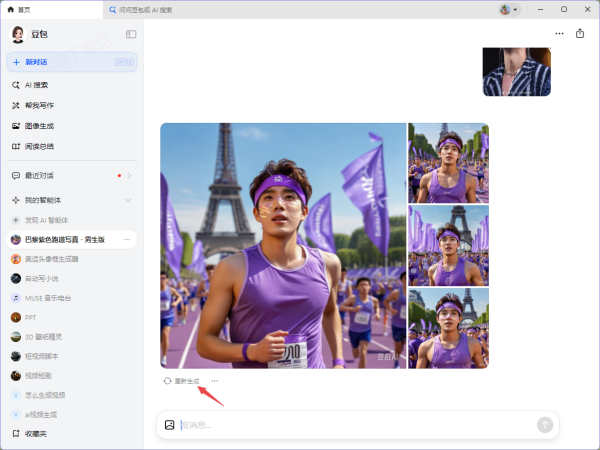600x450 pixels.
Task: Open 图像生成 from the sidebar
Action: point(39,126)
